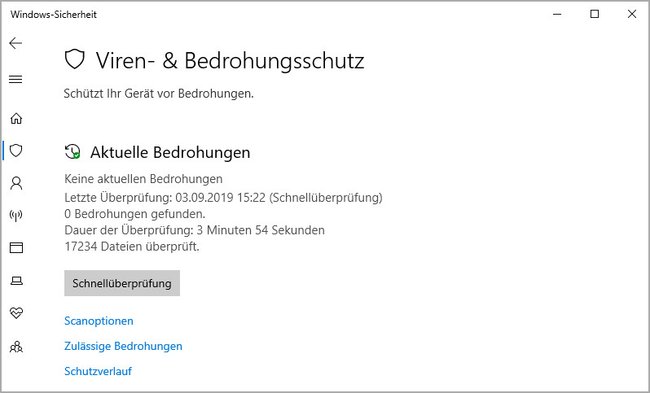Open the Schutzverlauf link

point(98,371)
